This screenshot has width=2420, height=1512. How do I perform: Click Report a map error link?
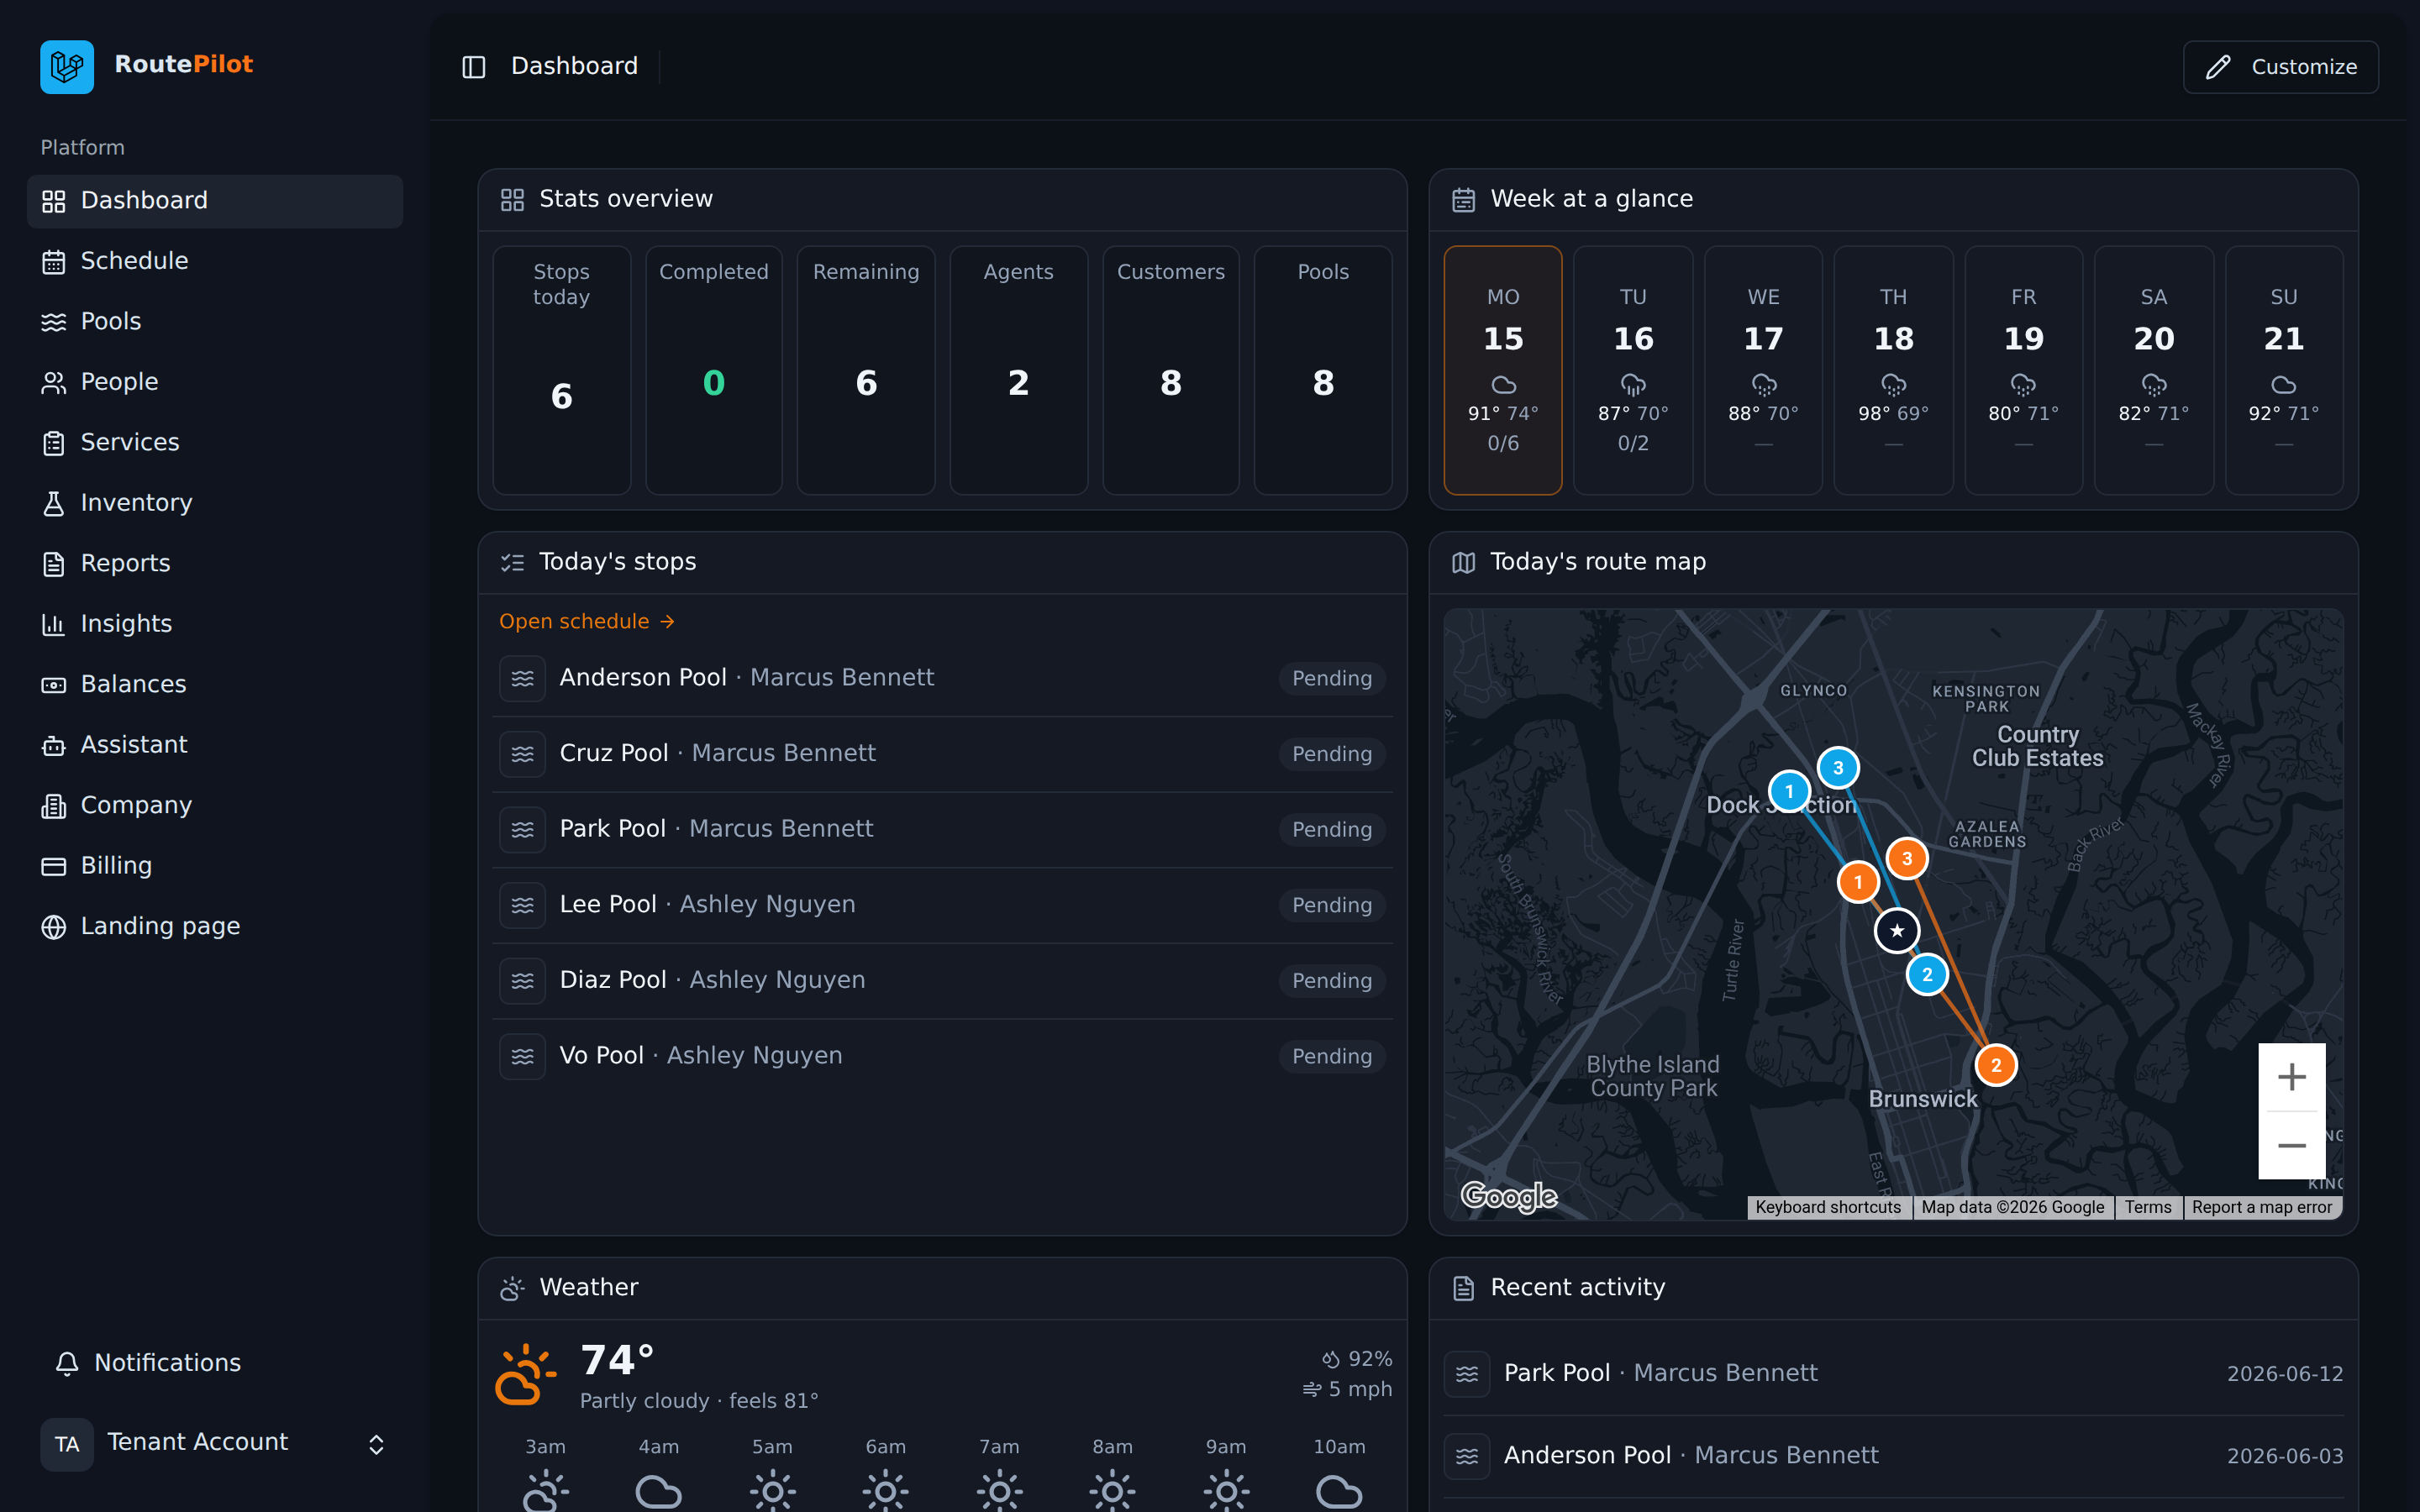[2262, 1208]
